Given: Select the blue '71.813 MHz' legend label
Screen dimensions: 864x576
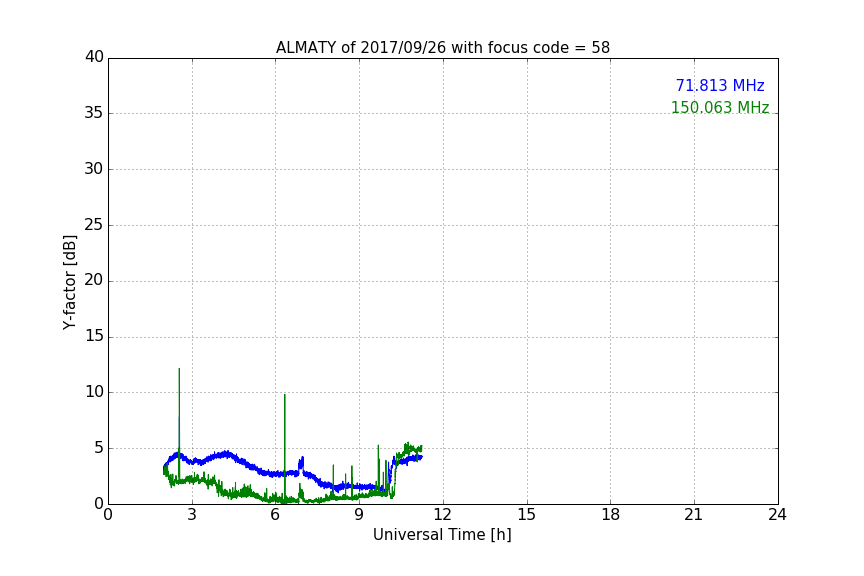Looking at the screenshot, I should pos(720,85).
